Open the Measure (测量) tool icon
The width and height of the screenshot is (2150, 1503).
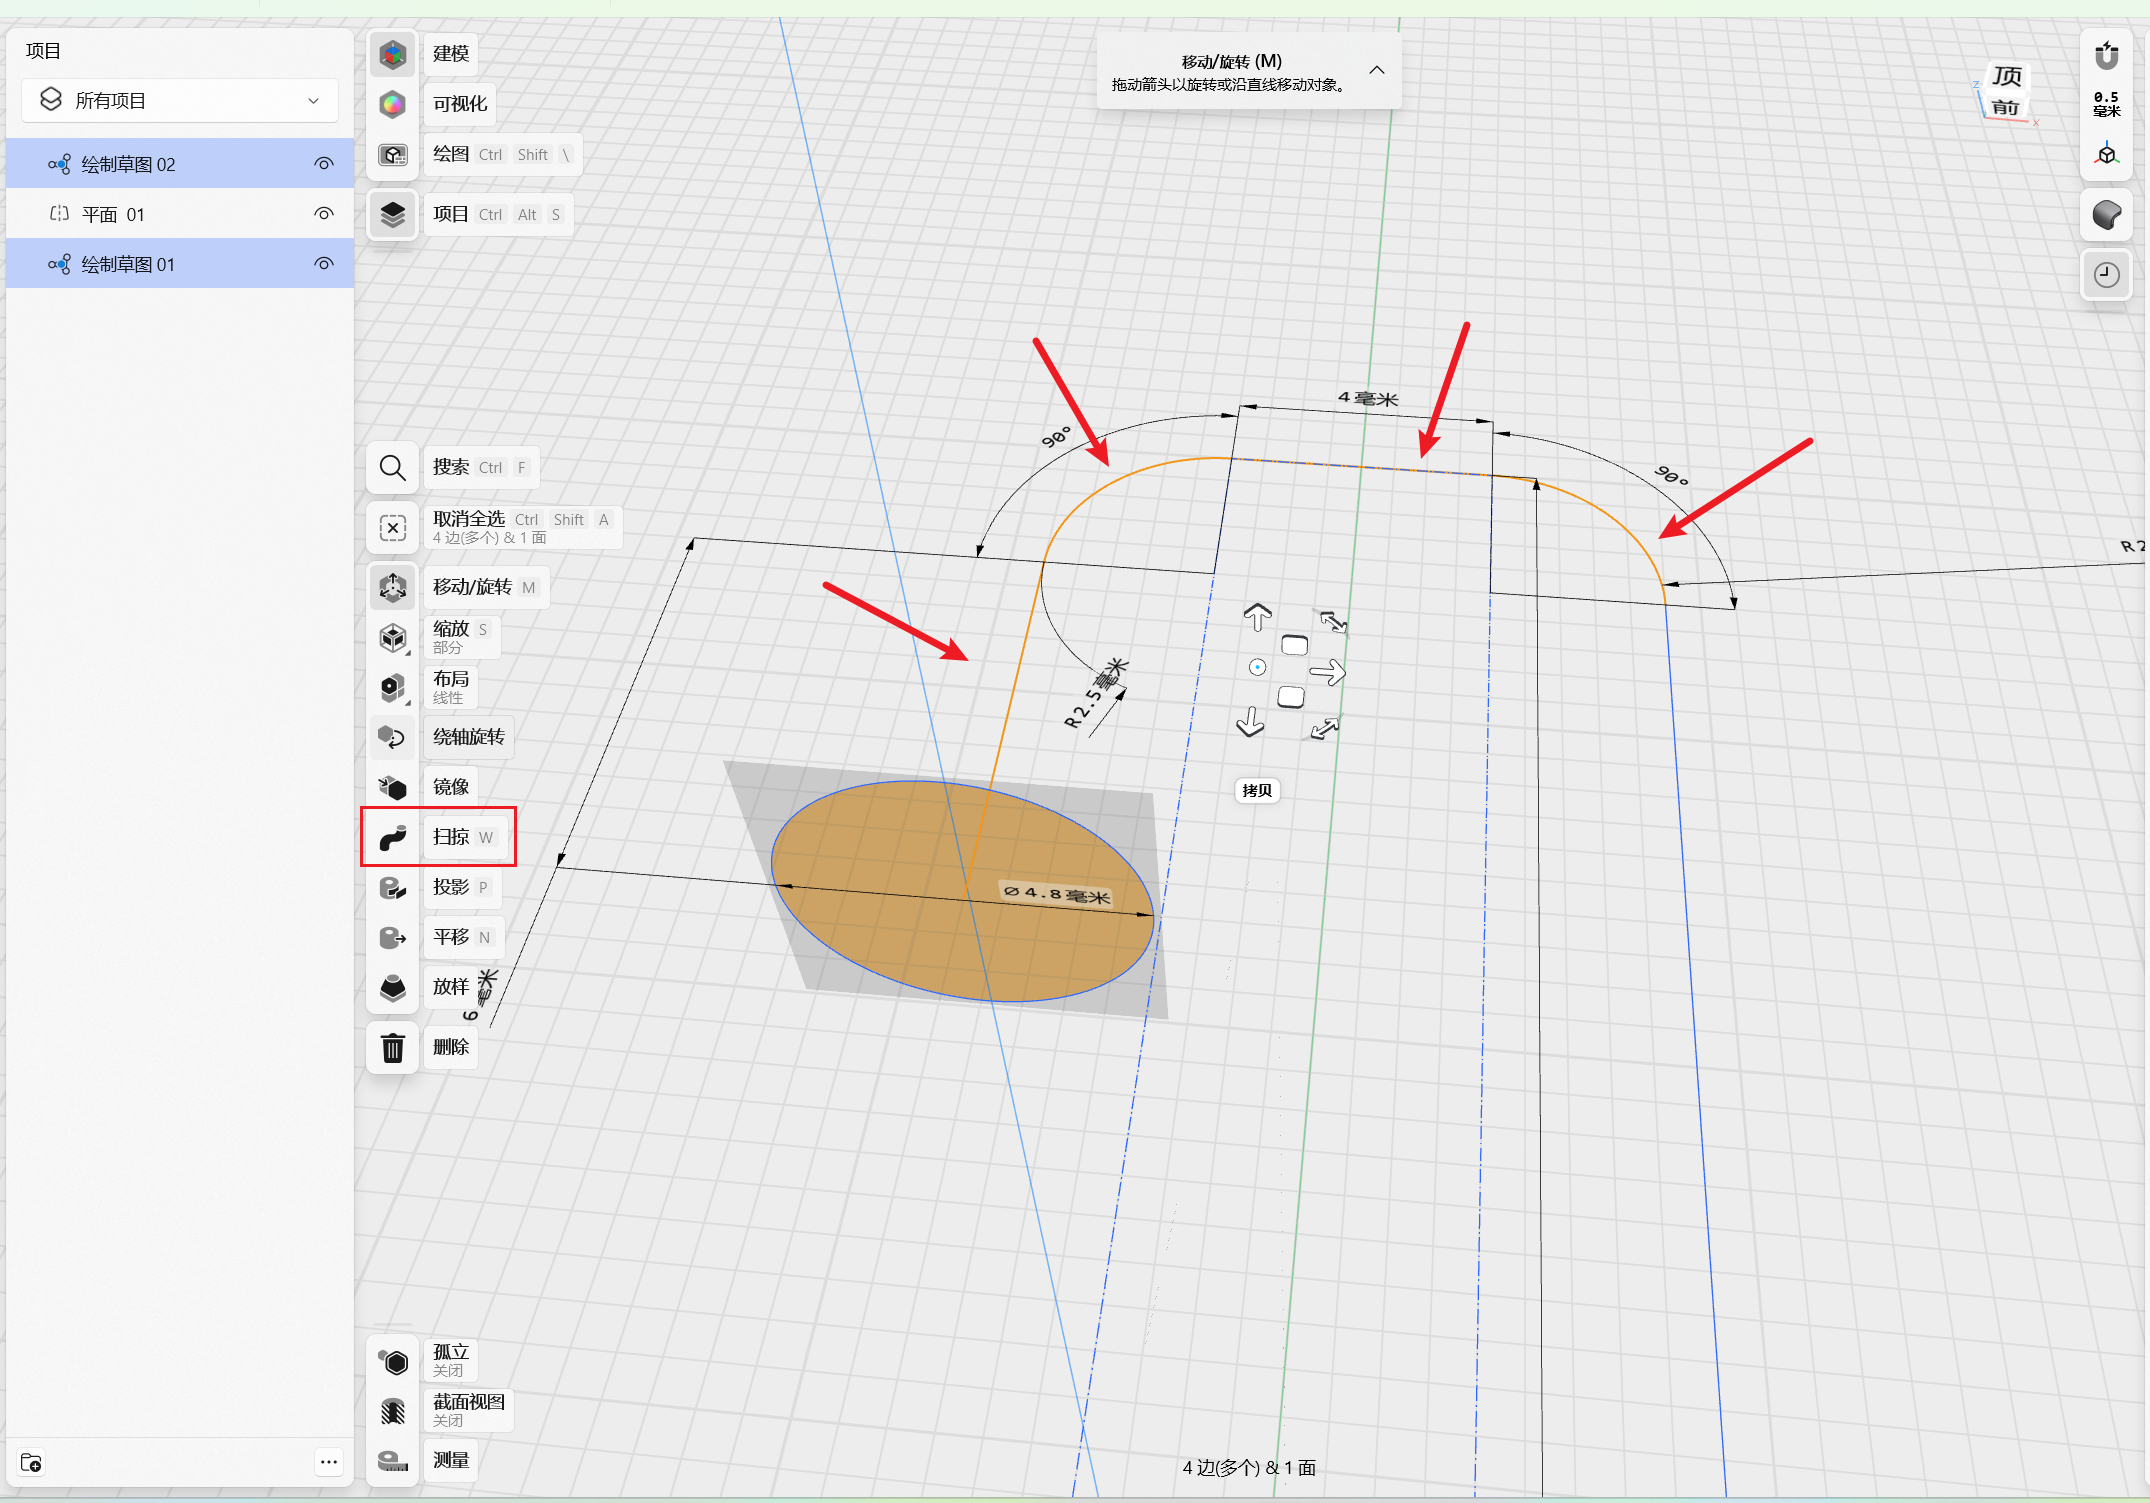pyautogui.click(x=393, y=1460)
